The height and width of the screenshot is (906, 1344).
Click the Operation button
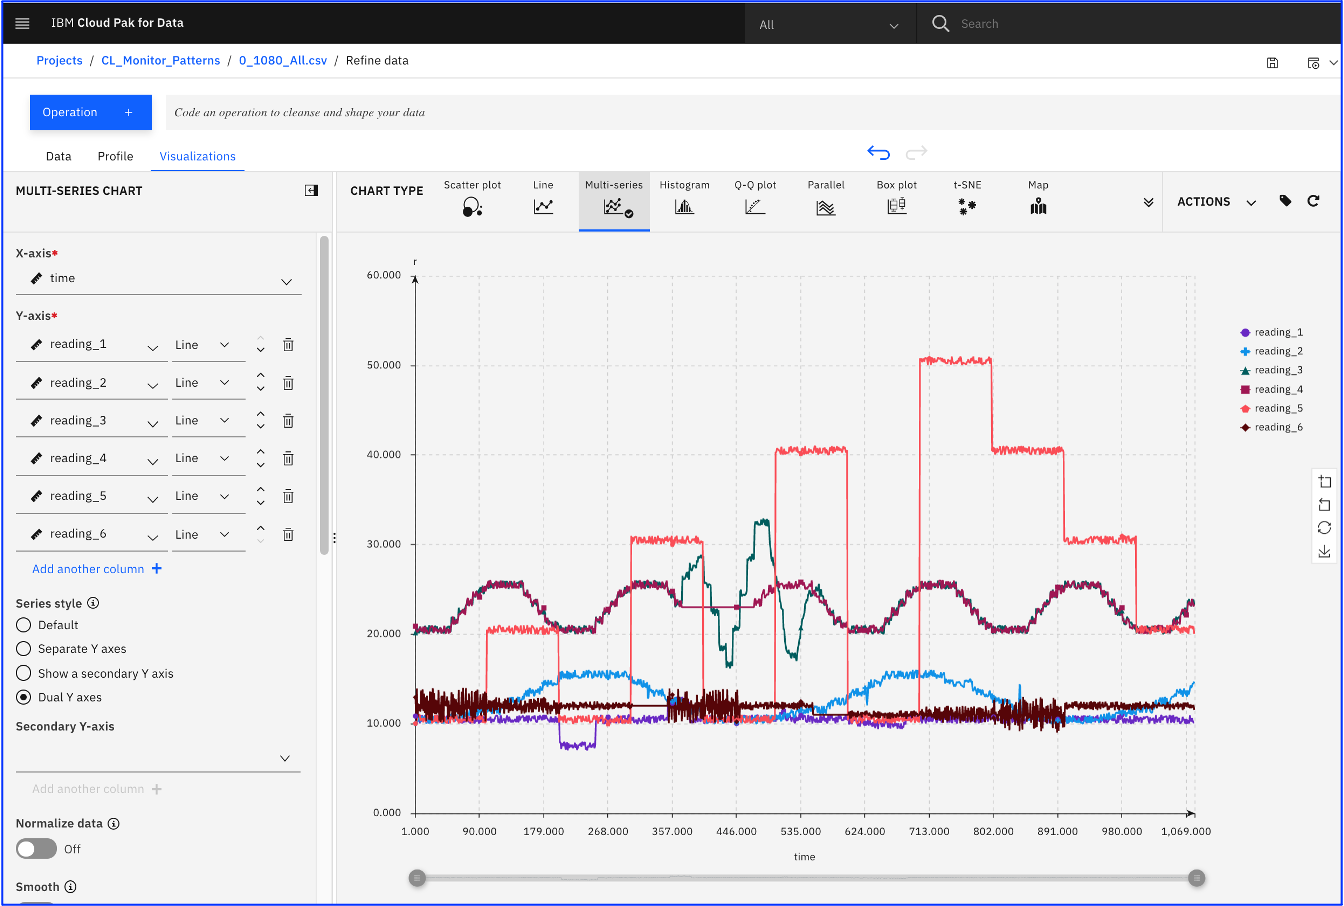(x=91, y=113)
